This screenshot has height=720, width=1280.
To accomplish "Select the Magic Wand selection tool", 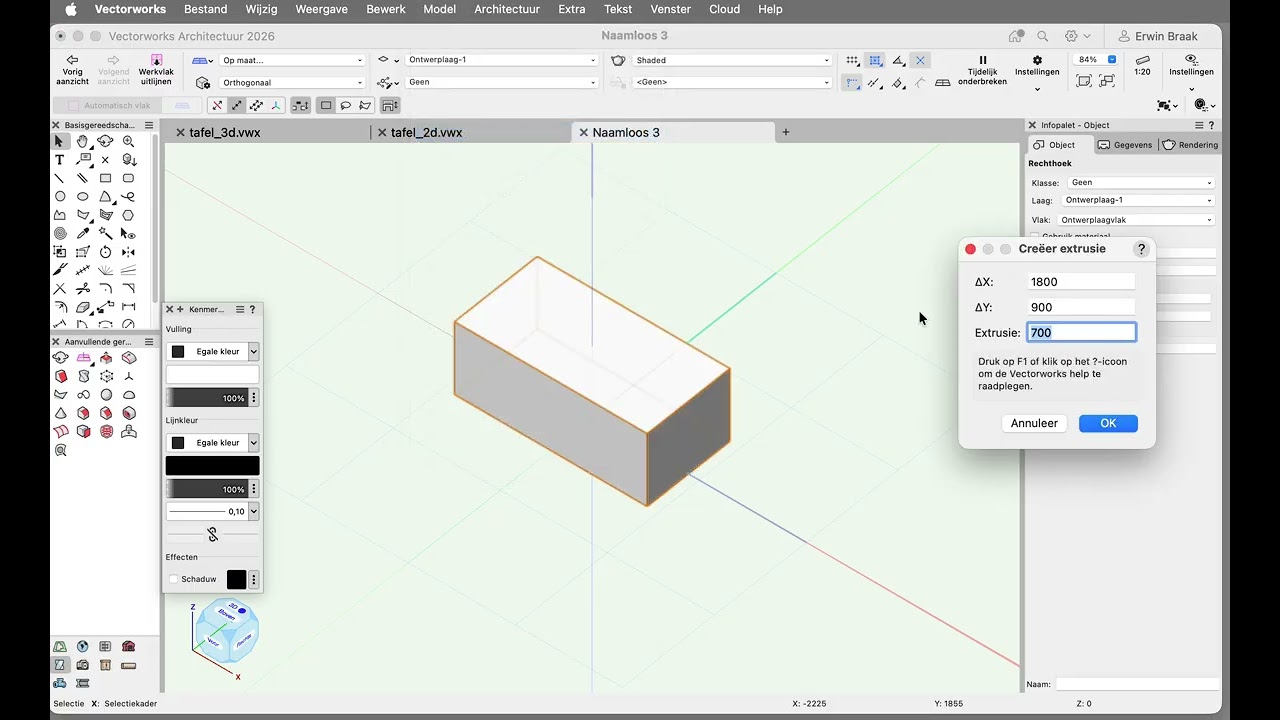I will pyautogui.click(x=105, y=234).
